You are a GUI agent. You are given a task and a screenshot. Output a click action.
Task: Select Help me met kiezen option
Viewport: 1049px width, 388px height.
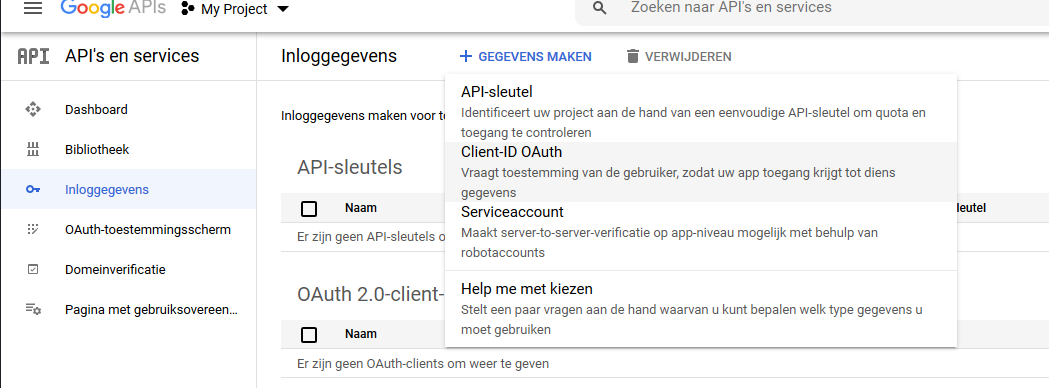coord(700,308)
